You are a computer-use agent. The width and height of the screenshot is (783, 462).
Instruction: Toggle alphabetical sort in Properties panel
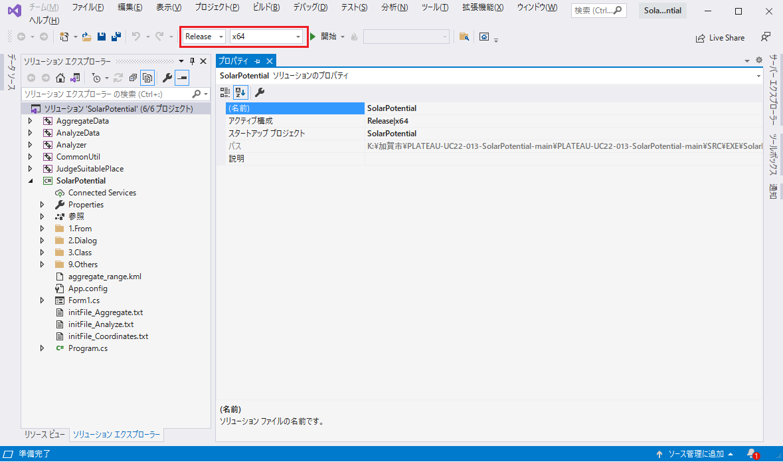click(x=241, y=93)
